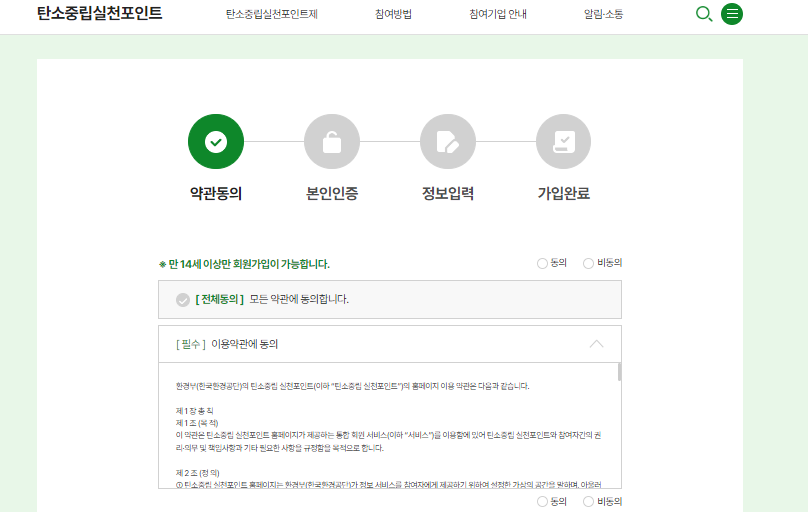Open the search magnifier icon
This screenshot has width=808, height=512.
pos(704,14)
